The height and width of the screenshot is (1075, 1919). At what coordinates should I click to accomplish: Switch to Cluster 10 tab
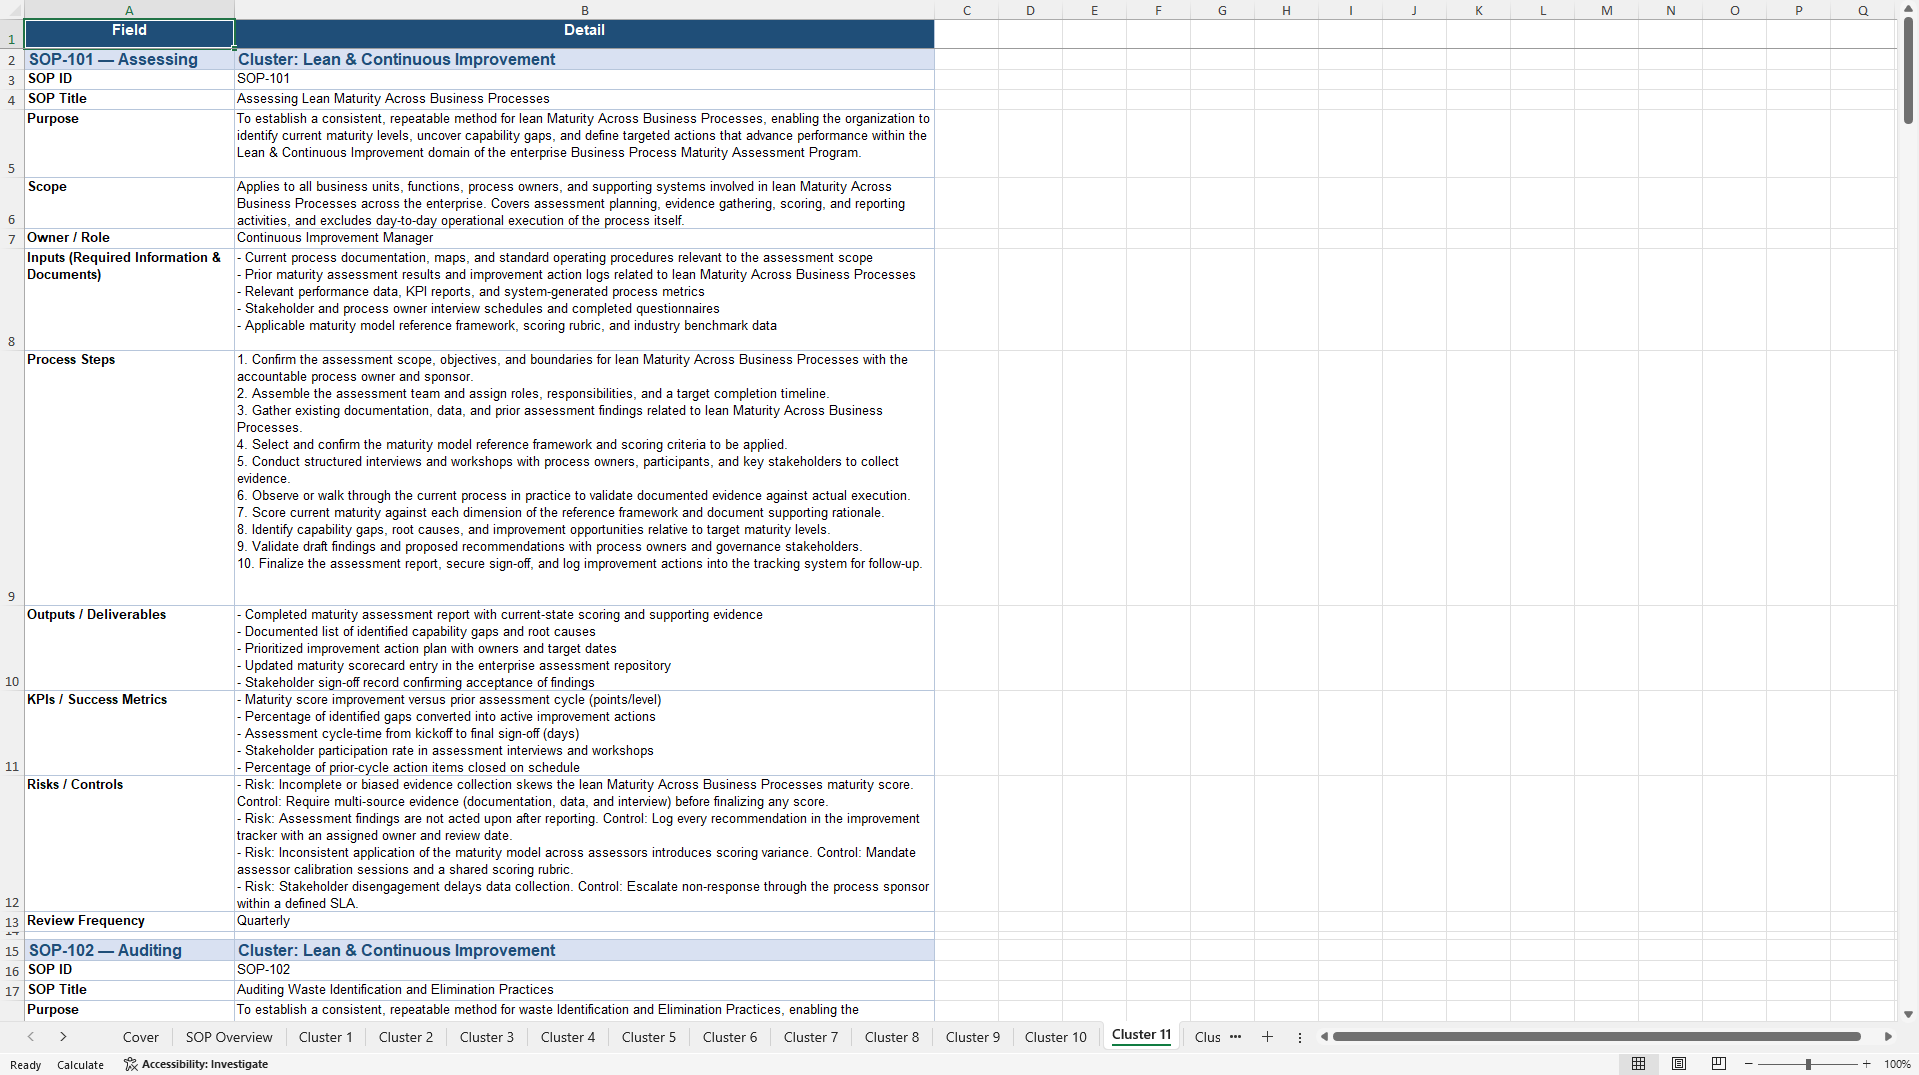pos(1056,1037)
